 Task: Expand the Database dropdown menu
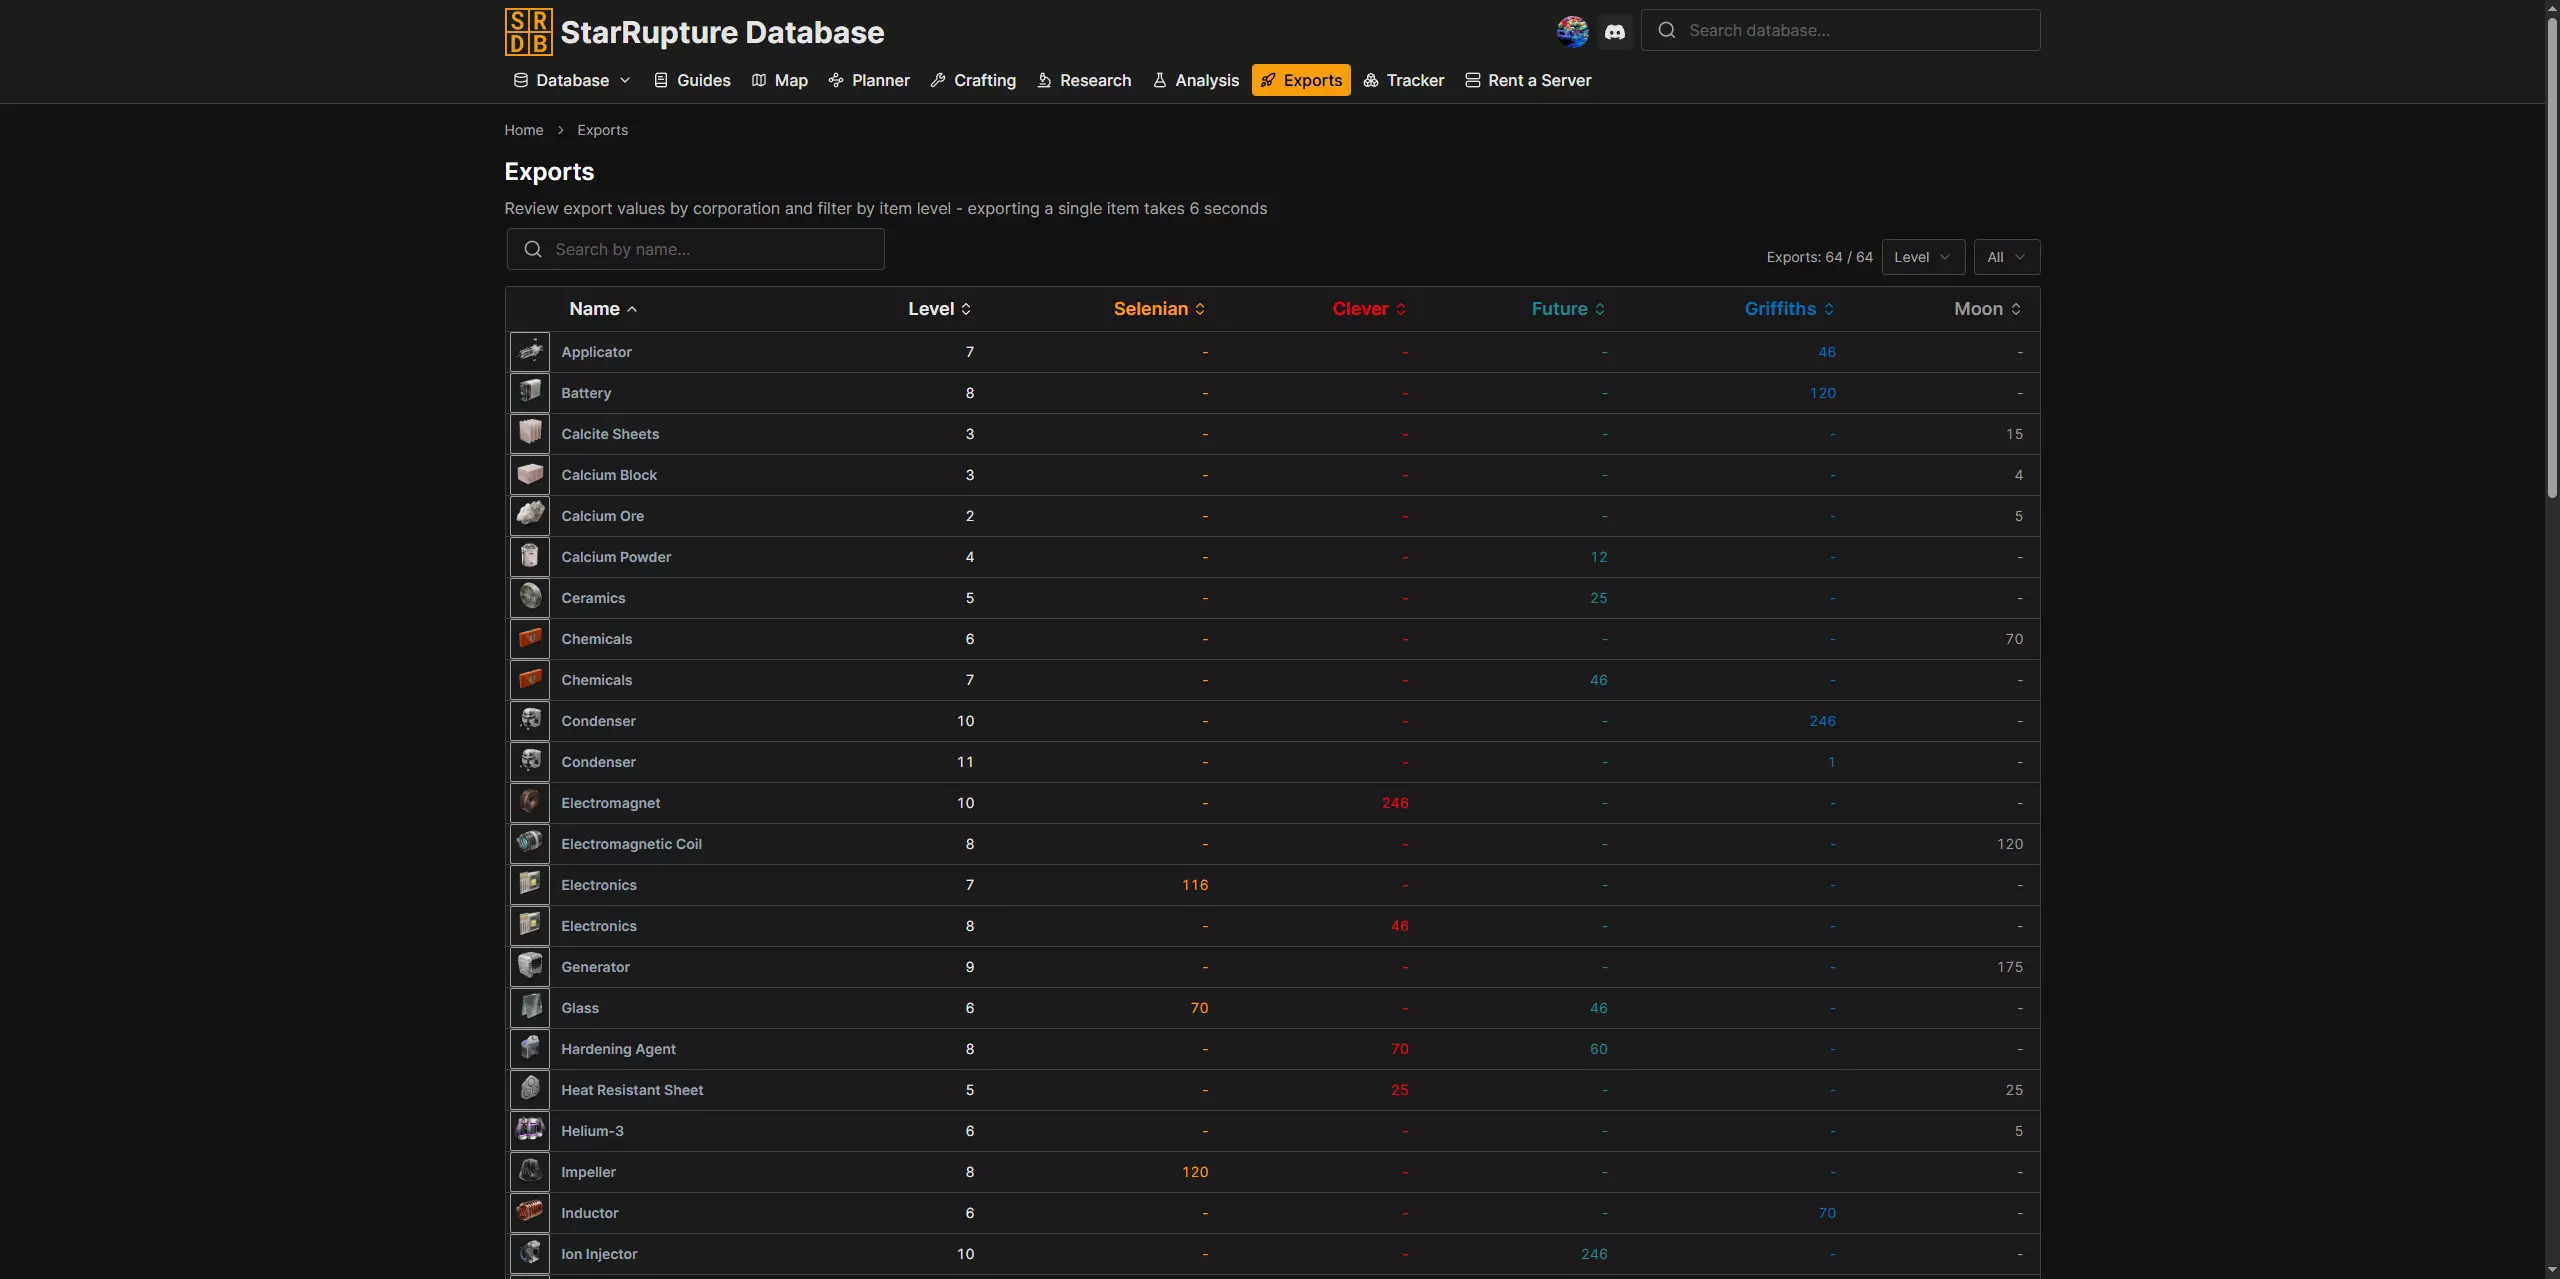[572, 80]
